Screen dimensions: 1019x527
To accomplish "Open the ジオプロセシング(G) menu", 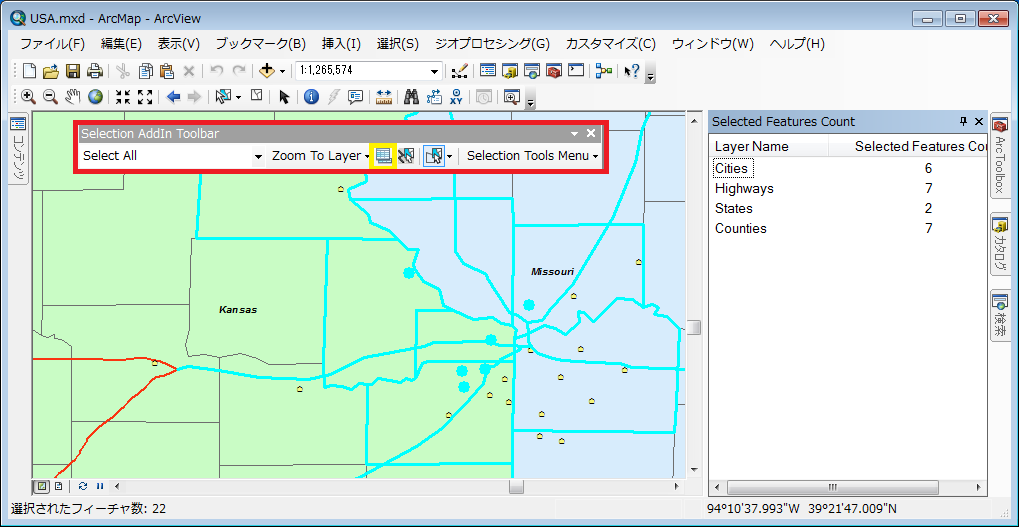I will [492, 44].
